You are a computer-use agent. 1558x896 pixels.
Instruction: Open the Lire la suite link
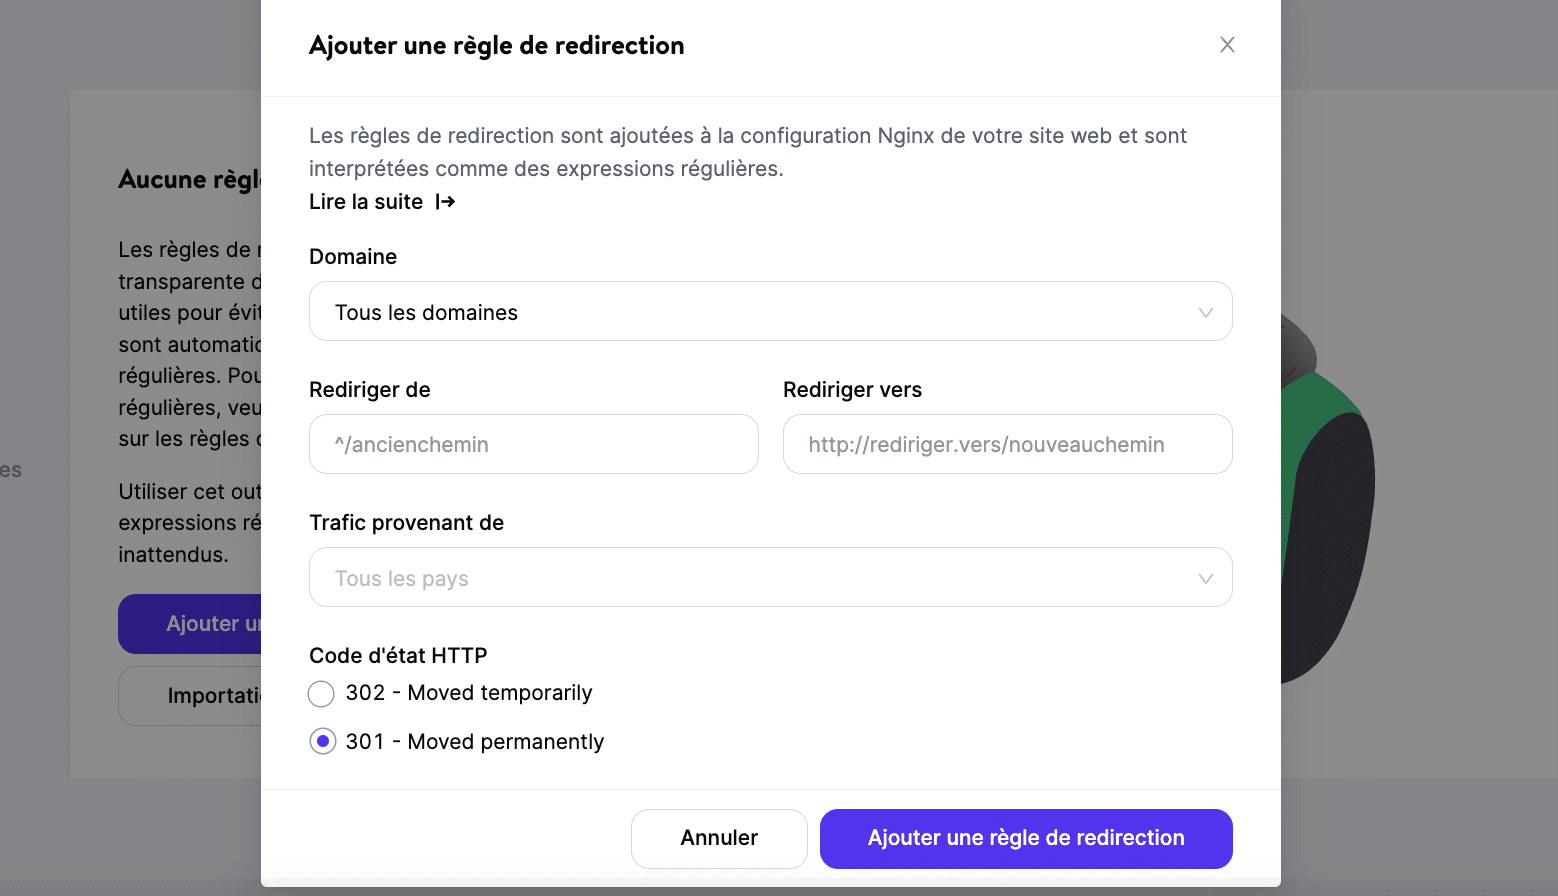point(366,201)
